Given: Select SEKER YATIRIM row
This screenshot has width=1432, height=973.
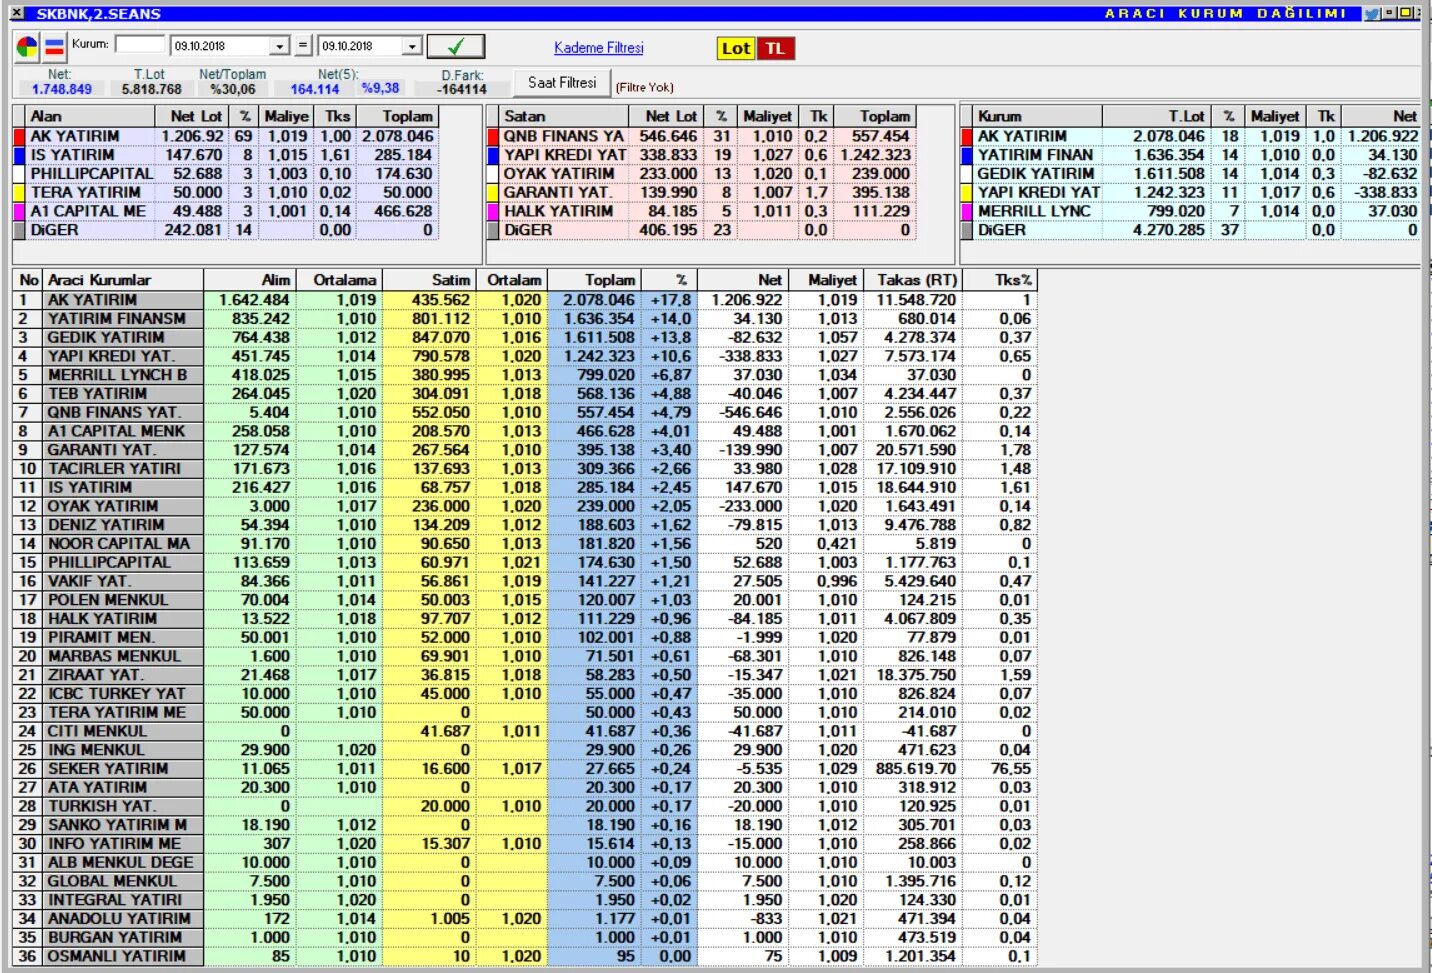Looking at the screenshot, I should coord(524,768).
